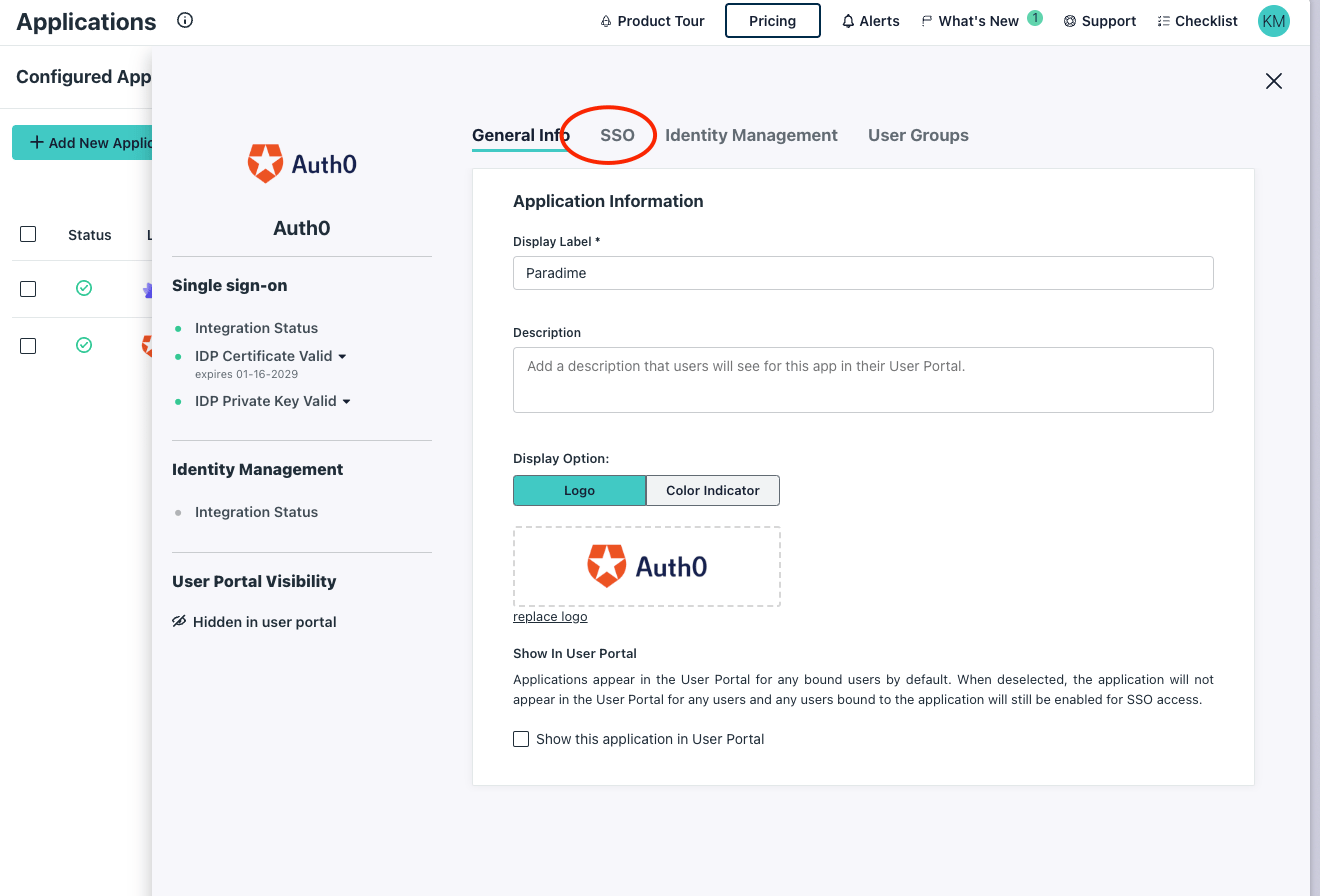Select the Application Information heading
Screen dimensions: 1320x896
pyautogui.click(x=608, y=201)
